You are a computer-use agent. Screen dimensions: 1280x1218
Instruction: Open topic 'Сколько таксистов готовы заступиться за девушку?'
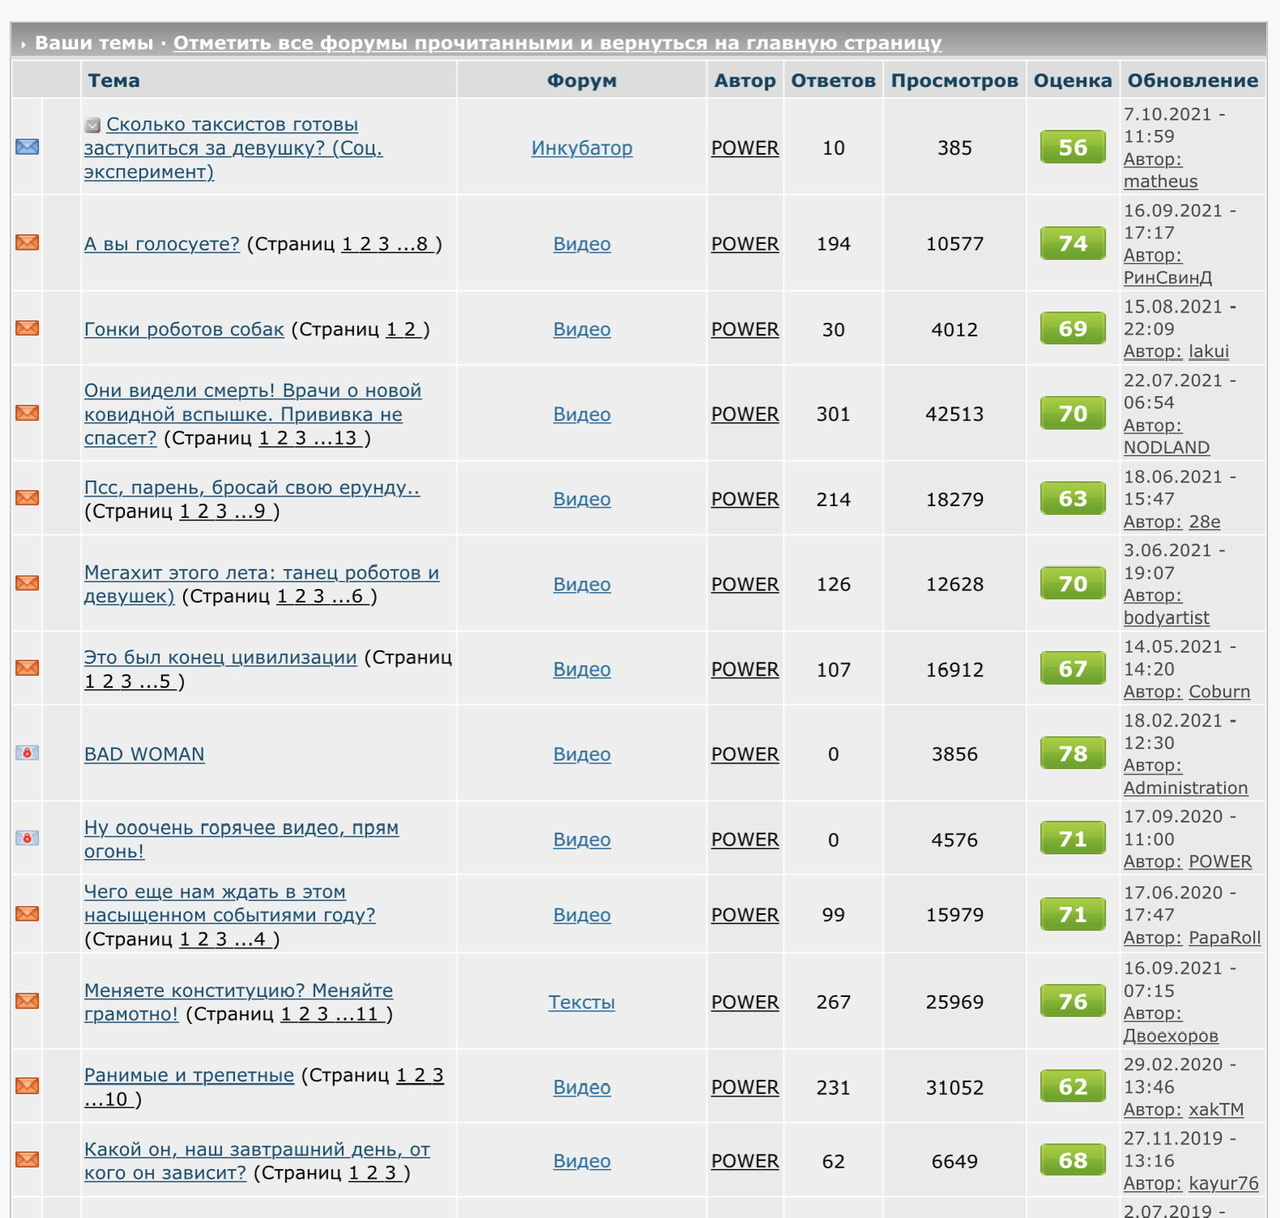[x=233, y=148]
